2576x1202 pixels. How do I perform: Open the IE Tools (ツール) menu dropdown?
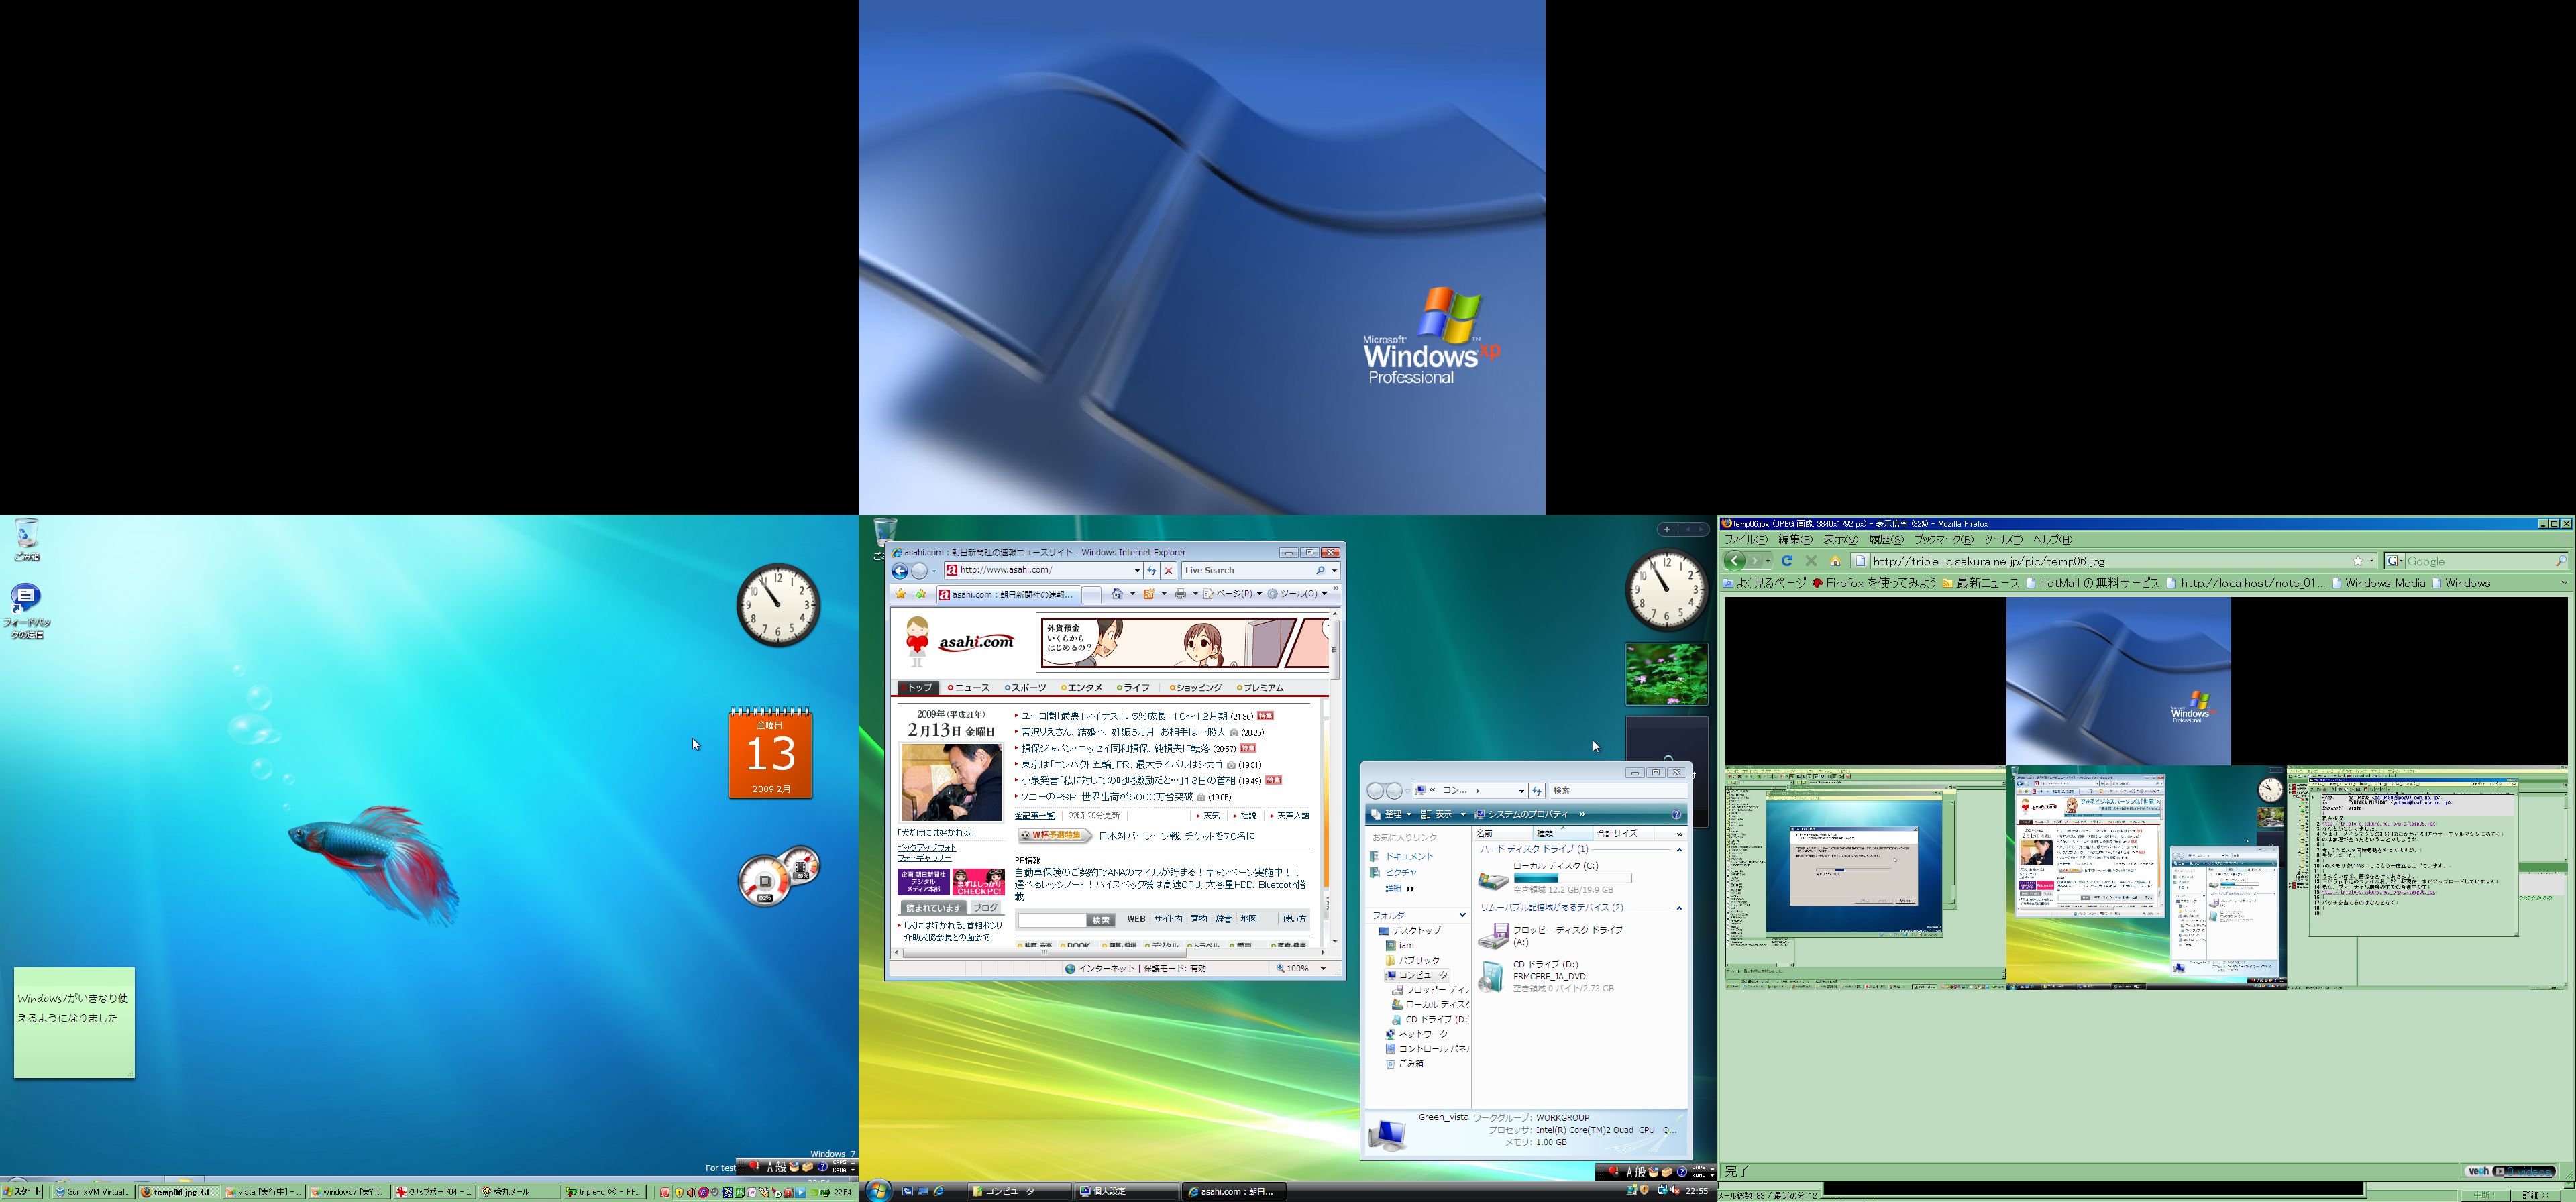click(1298, 594)
